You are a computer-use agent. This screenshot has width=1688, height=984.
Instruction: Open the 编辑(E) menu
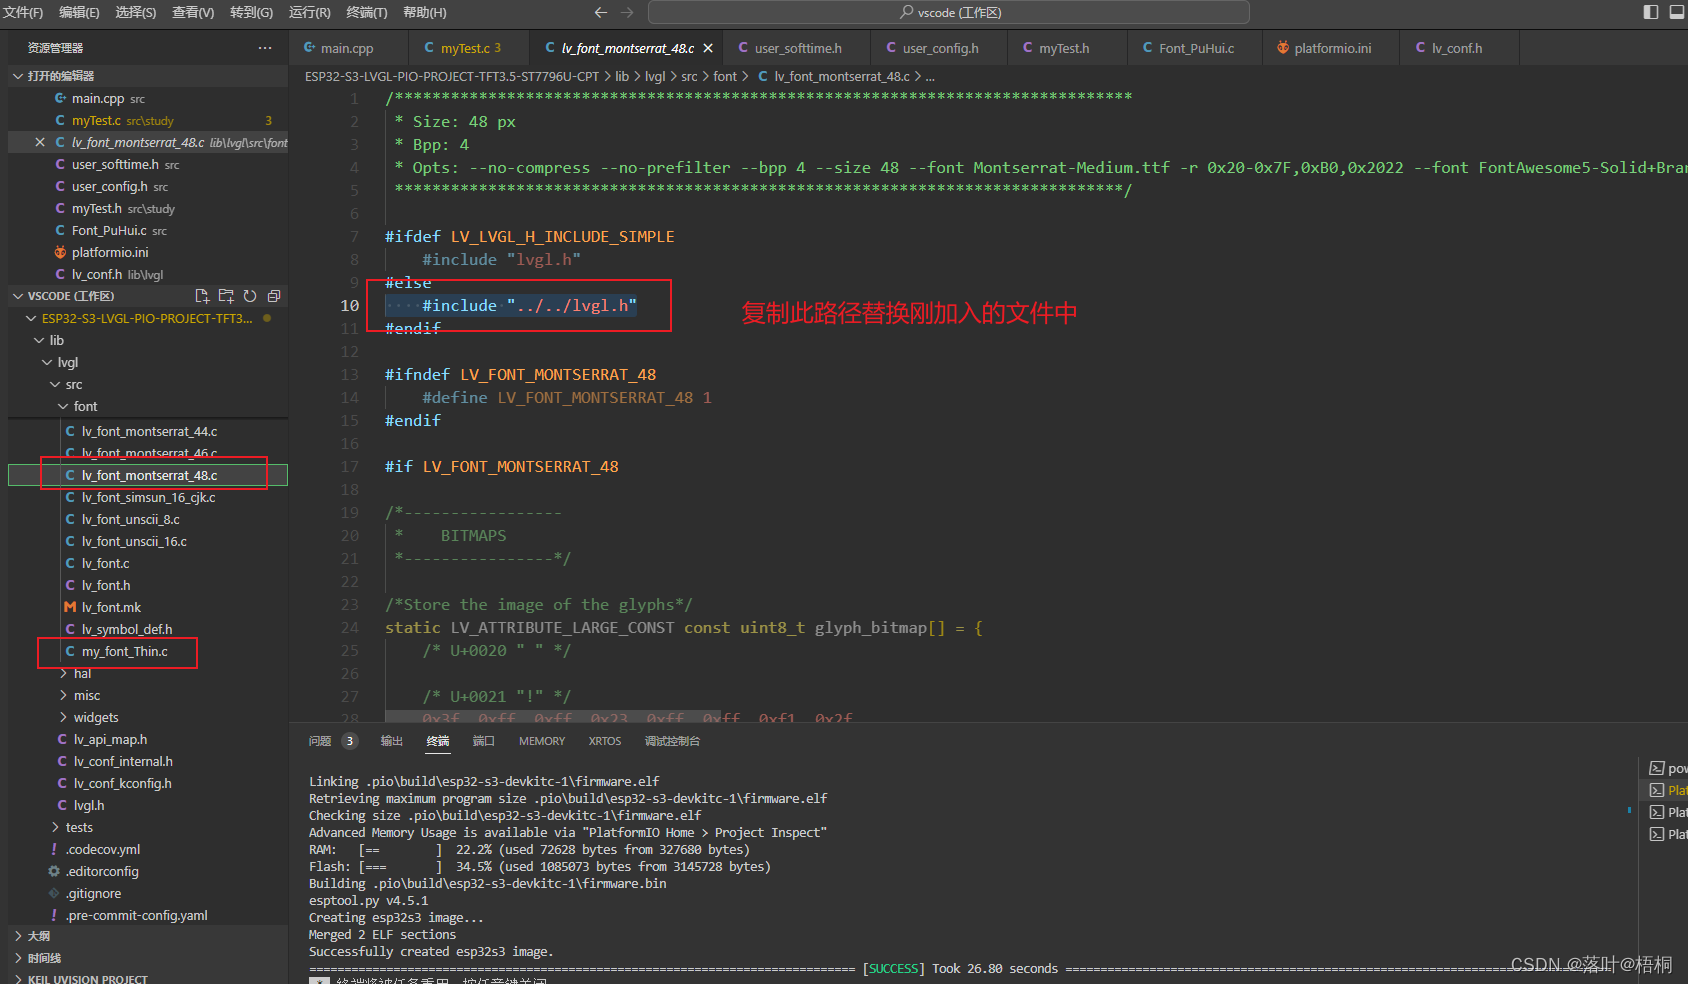[79, 12]
